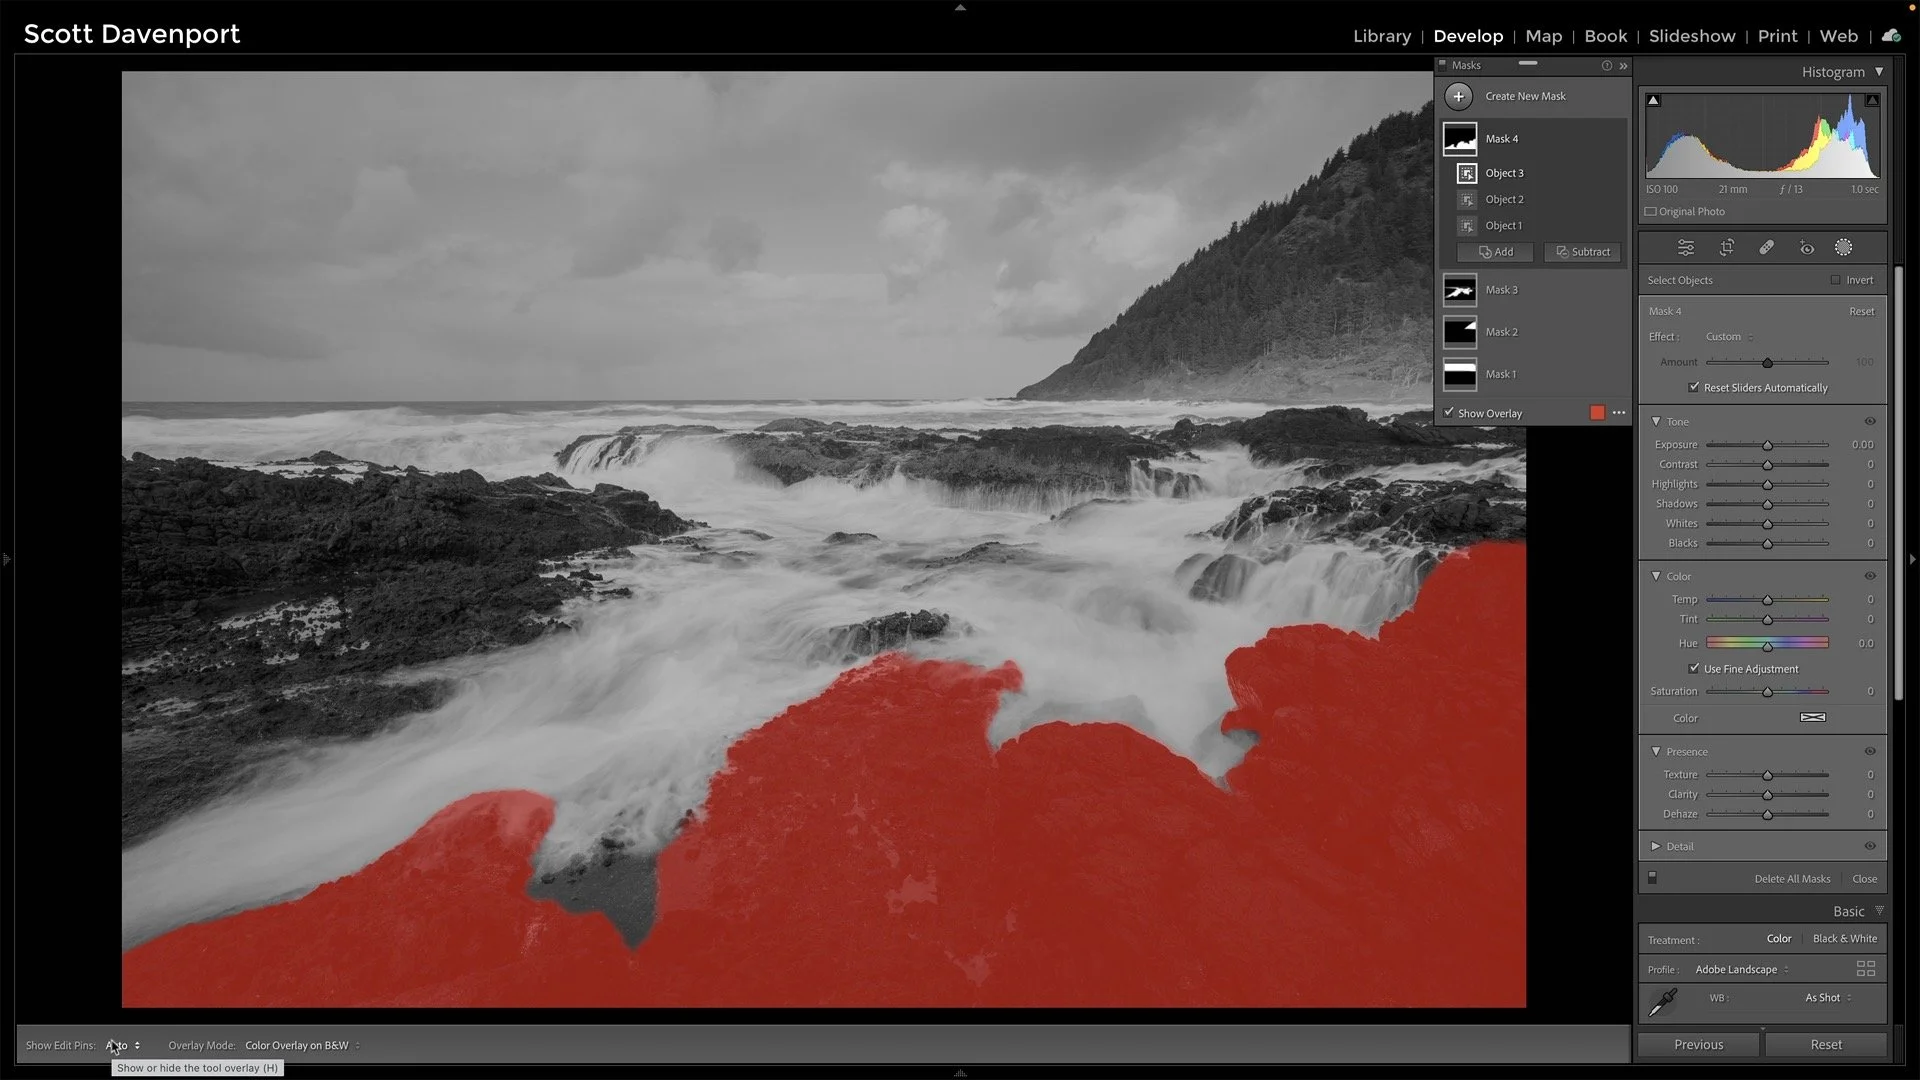Select the Edit adjustments tool

[x=1686, y=247]
